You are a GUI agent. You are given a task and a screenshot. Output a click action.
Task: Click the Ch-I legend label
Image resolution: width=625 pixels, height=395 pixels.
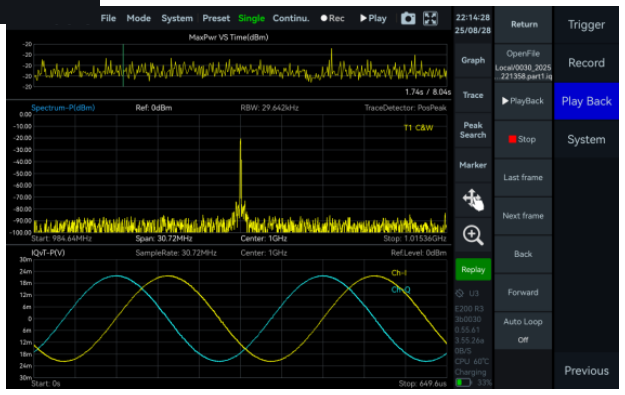(x=399, y=273)
